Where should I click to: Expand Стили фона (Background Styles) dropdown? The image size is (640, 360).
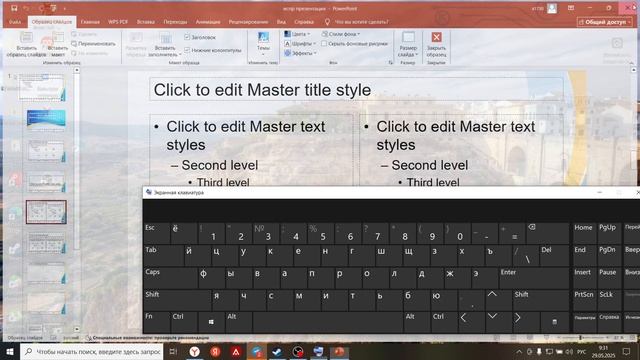click(341, 34)
